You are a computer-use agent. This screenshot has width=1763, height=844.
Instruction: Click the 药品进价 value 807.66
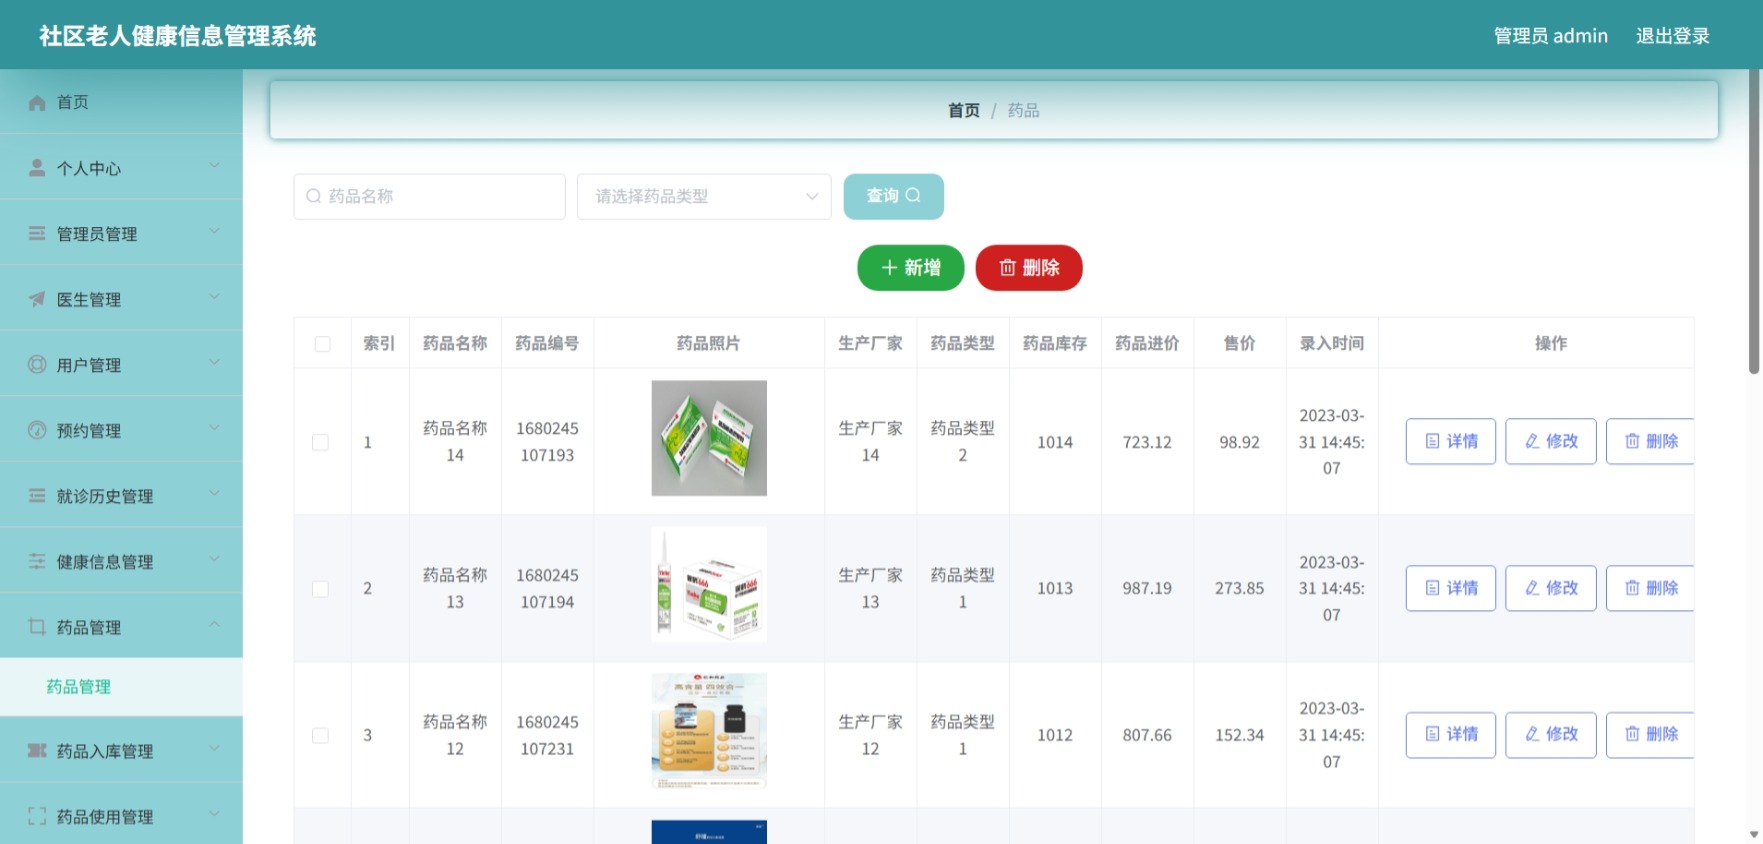(1147, 735)
